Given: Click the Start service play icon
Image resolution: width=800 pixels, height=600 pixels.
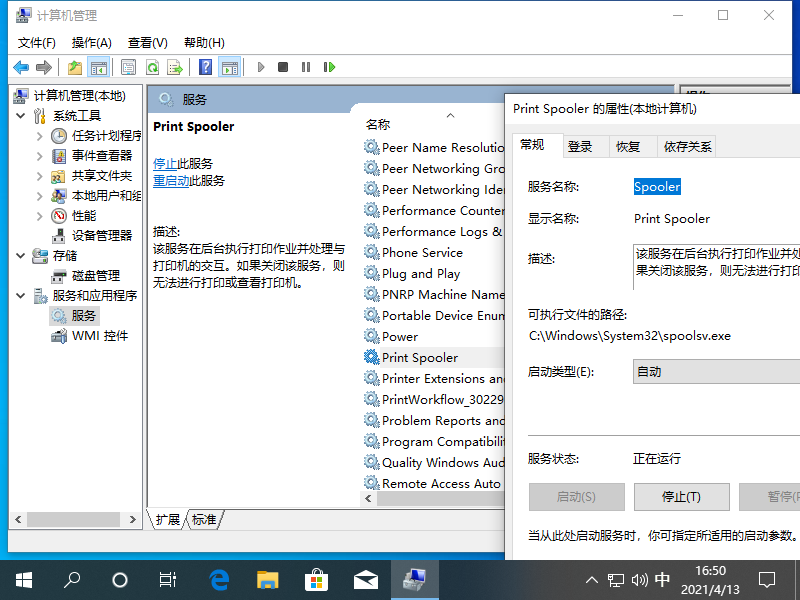Looking at the screenshot, I should [261, 67].
